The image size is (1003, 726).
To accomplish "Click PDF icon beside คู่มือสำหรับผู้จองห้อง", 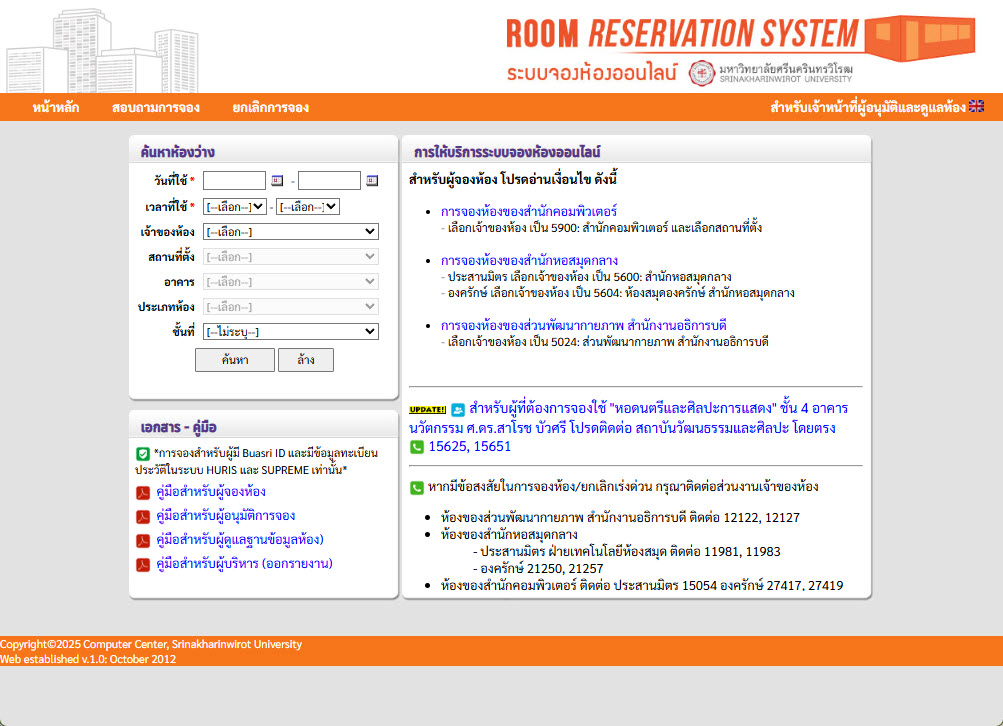I will (x=143, y=492).
